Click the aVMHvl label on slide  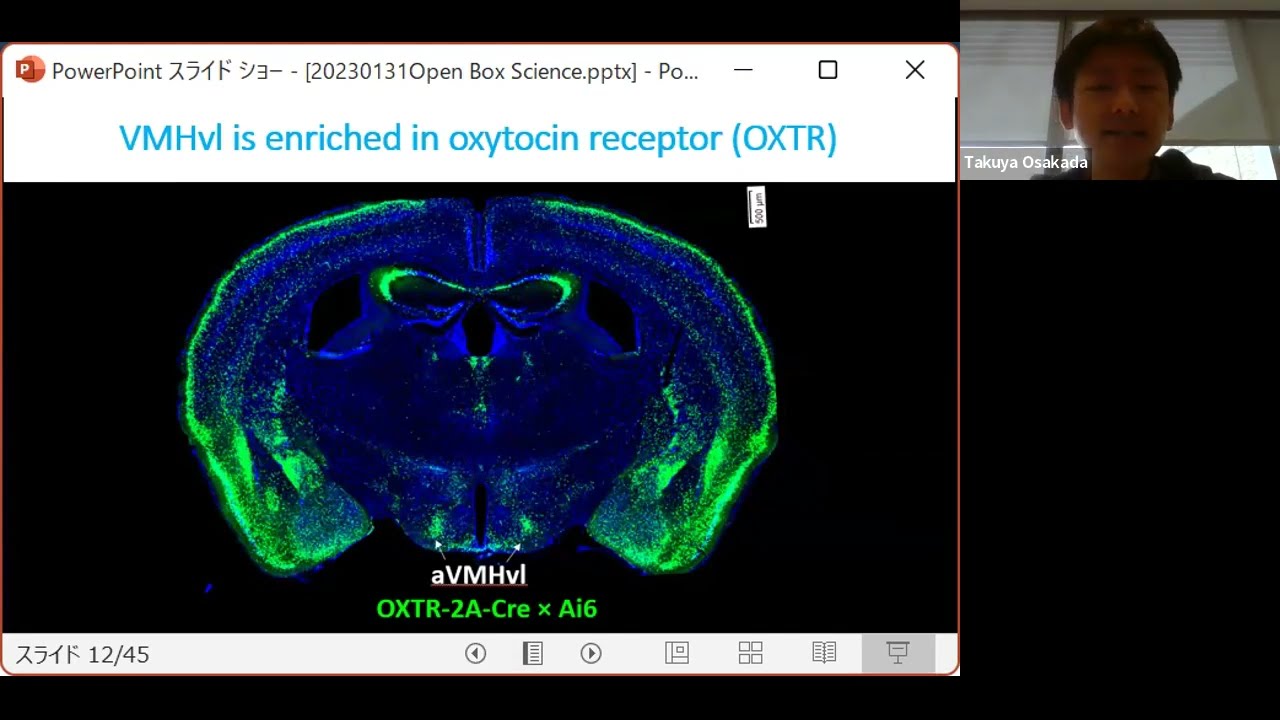(478, 575)
